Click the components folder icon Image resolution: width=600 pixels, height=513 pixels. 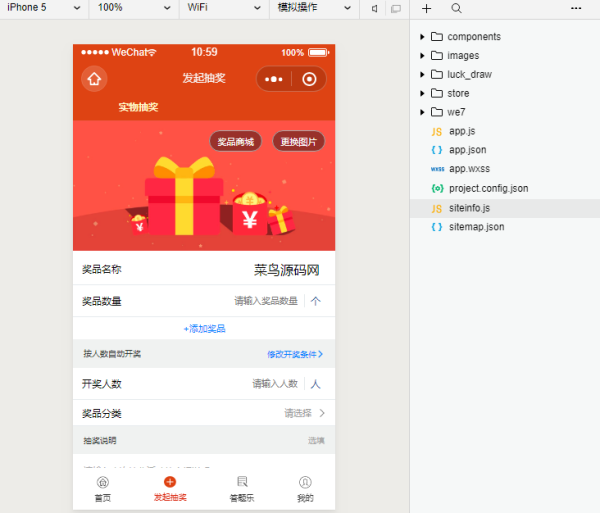[437, 37]
